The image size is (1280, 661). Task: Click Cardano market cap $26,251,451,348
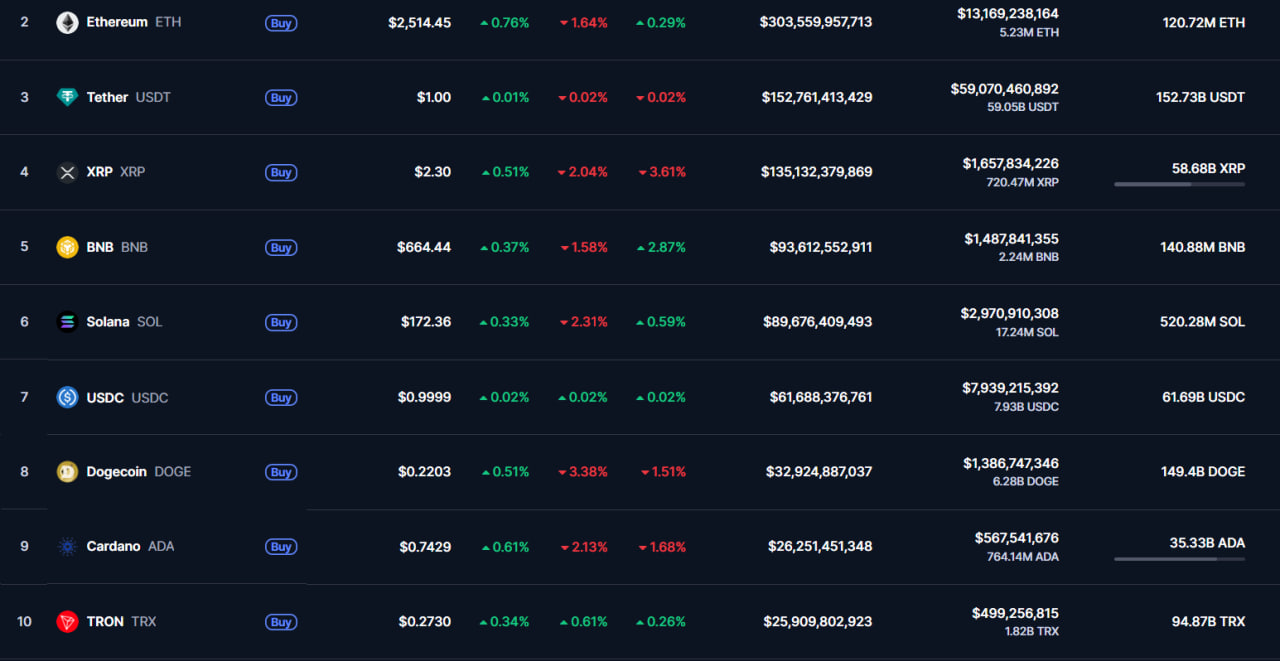point(819,547)
